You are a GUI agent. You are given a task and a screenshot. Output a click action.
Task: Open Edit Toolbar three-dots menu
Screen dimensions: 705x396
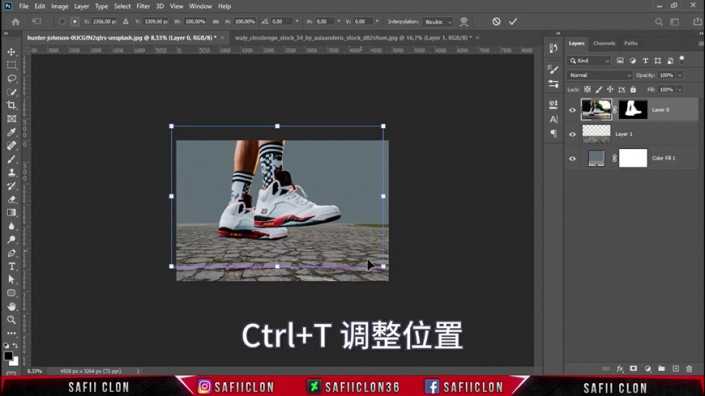(x=12, y=333)
